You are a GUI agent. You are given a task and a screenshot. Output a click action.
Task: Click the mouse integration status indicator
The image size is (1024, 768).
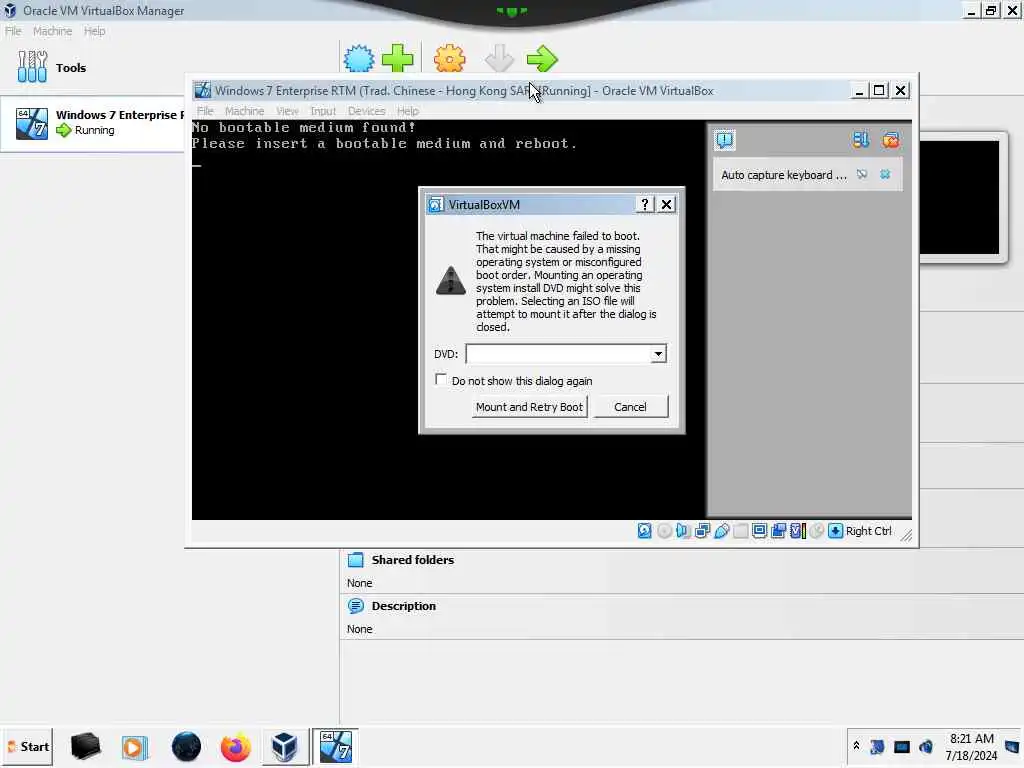(x=816, y=531)
